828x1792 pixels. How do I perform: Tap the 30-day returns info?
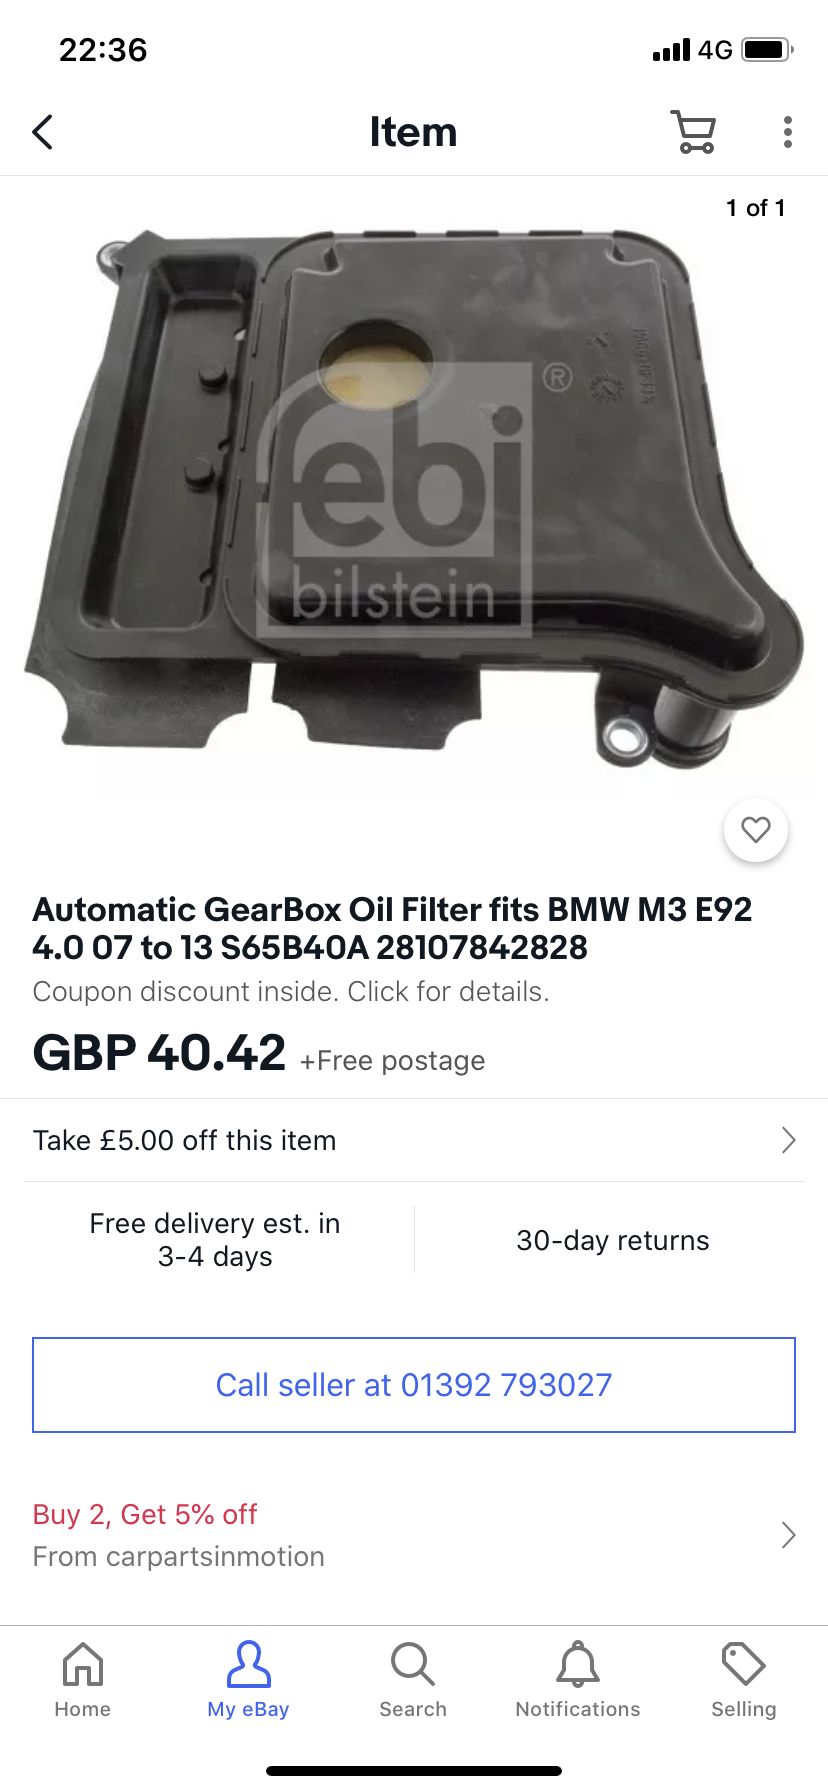613,1240
